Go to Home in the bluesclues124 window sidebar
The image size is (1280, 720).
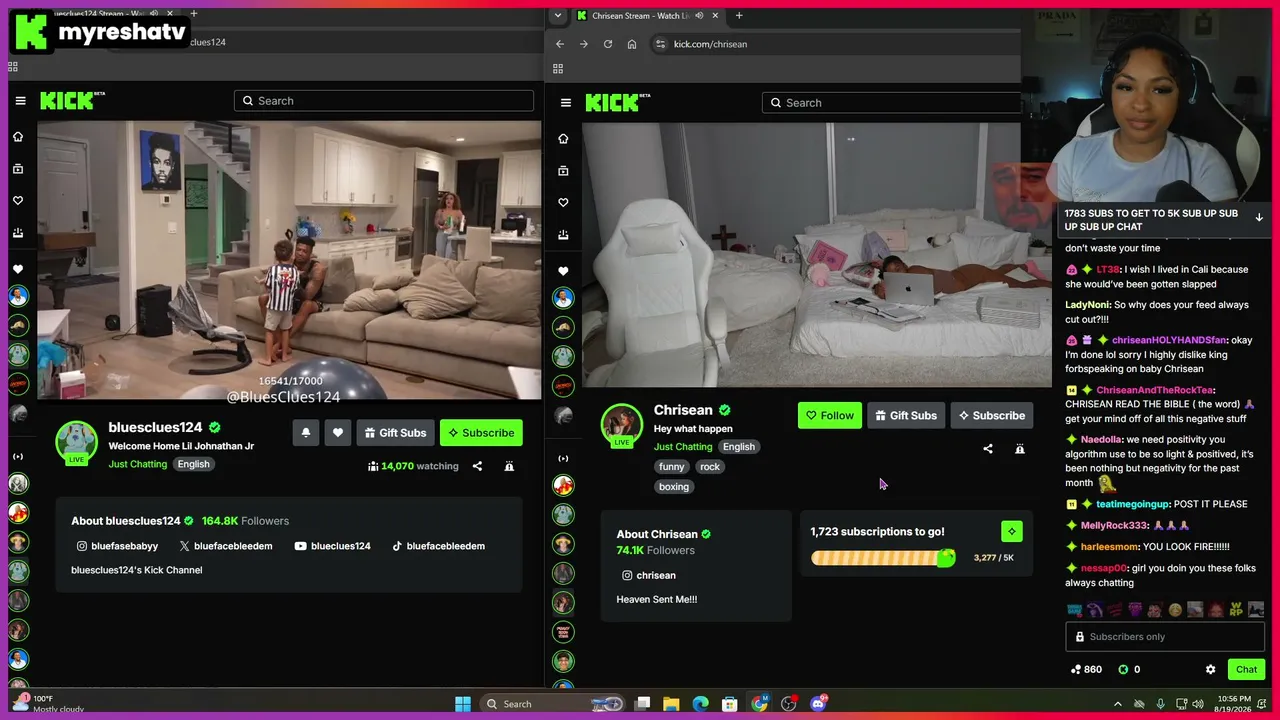18,137
